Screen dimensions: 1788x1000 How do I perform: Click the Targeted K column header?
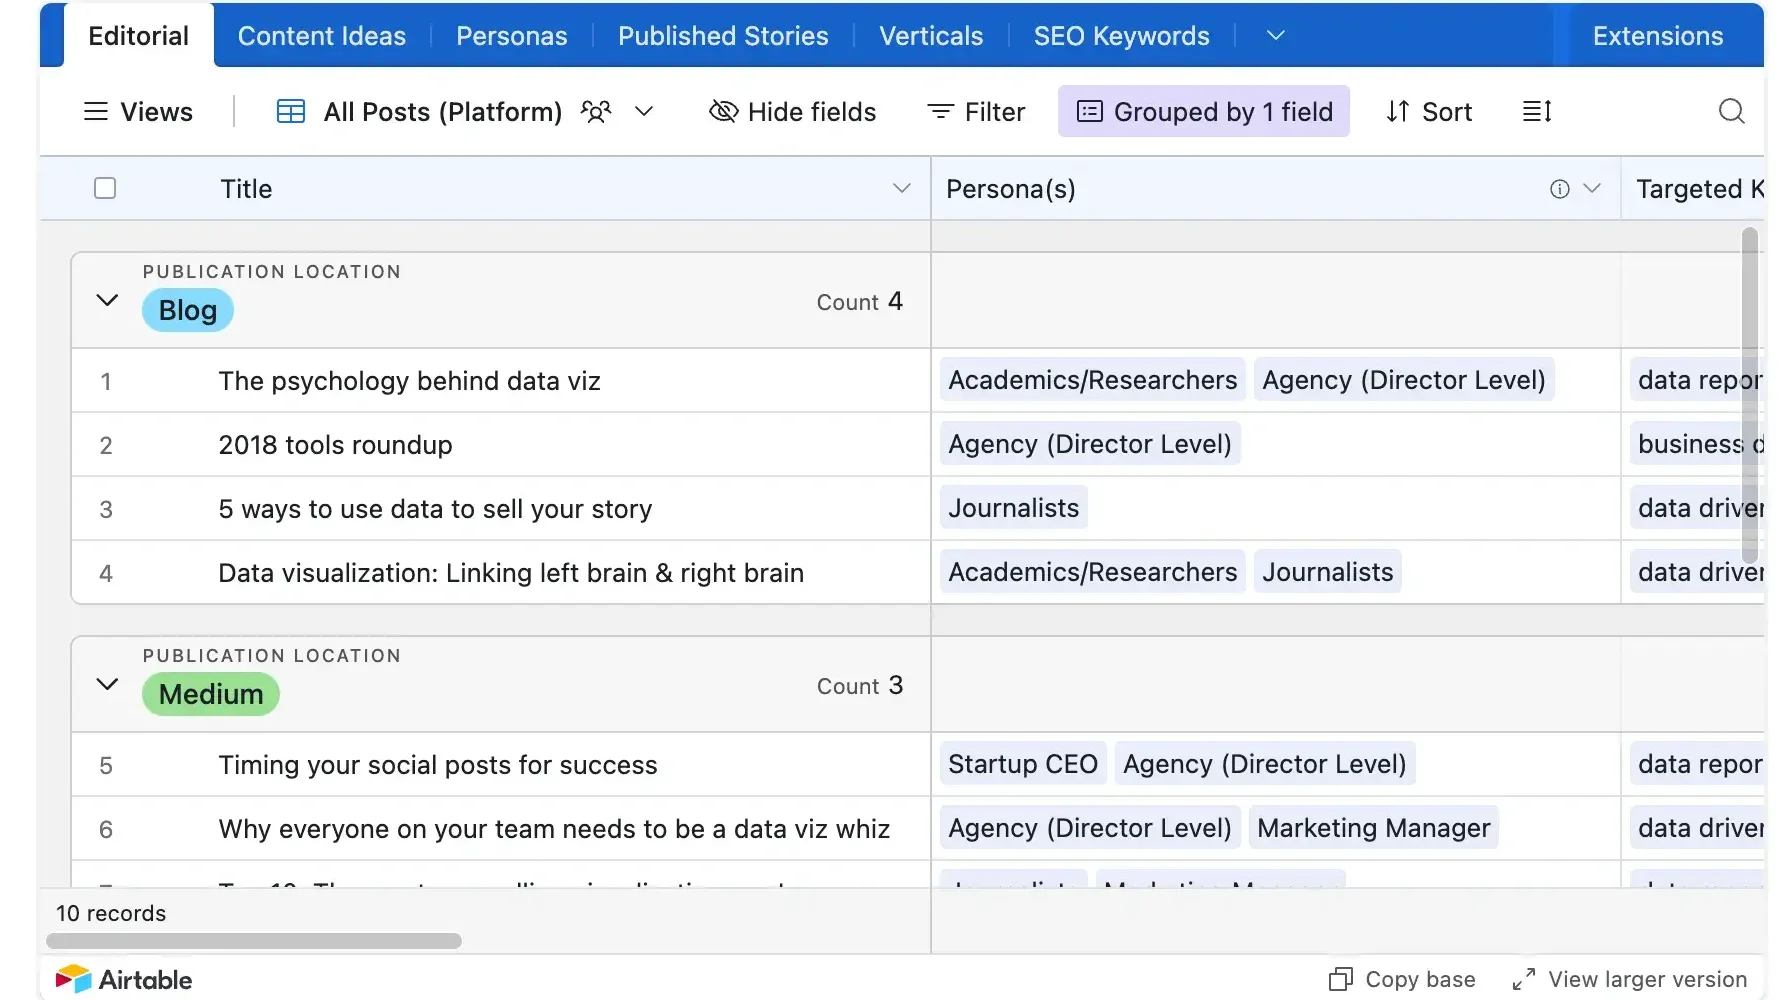[x=1694, y=188]
